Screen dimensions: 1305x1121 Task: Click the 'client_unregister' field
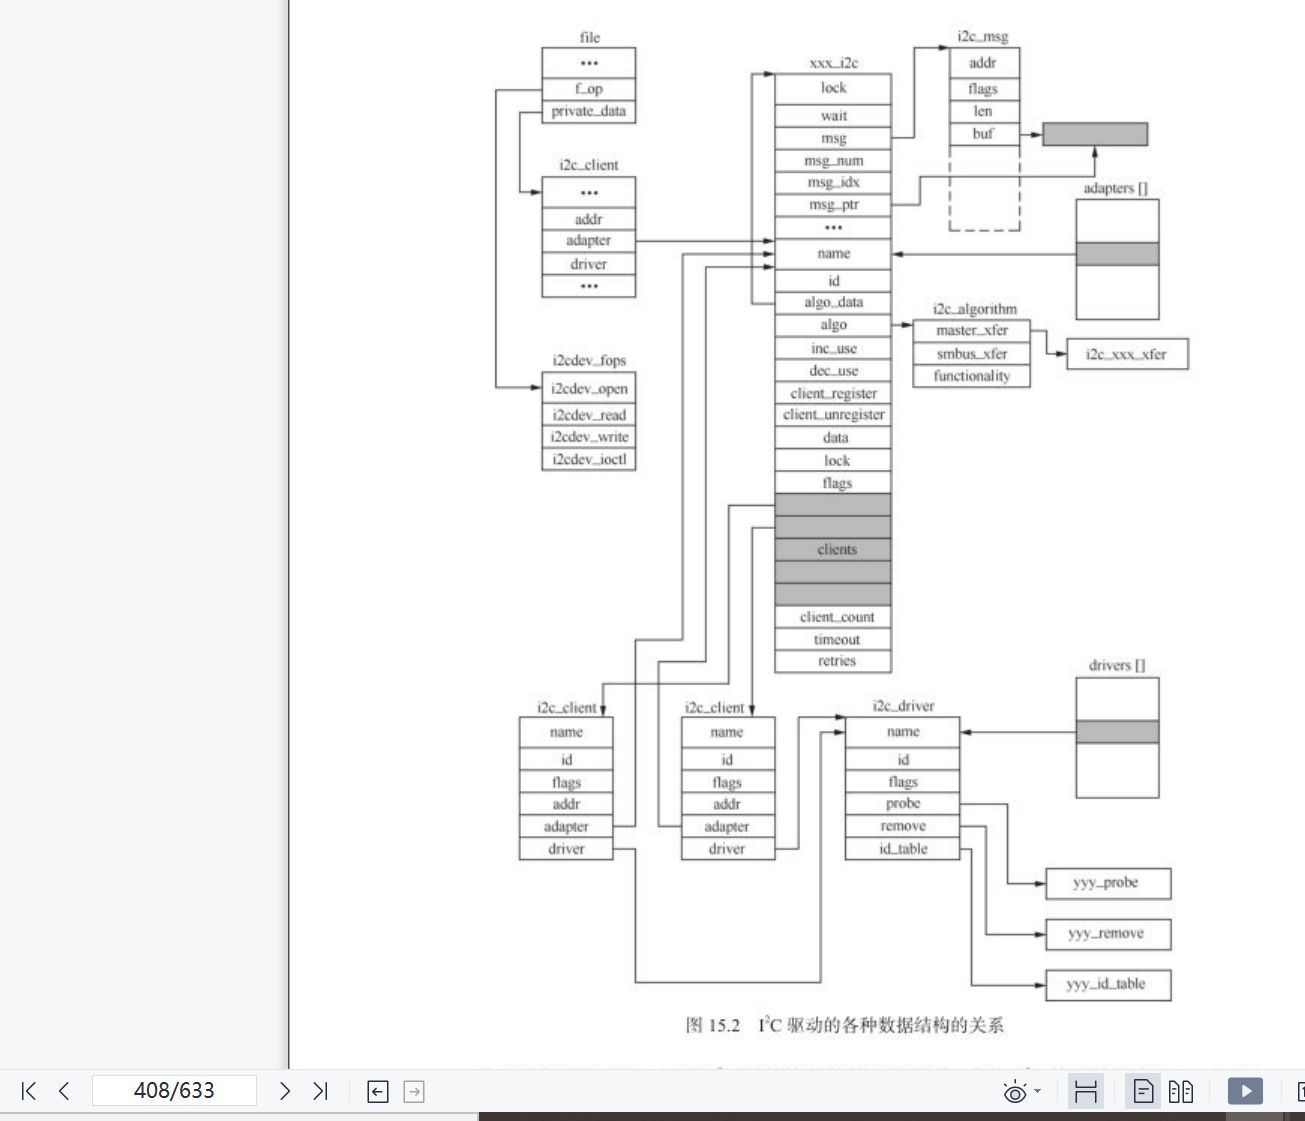click(833, 415)
